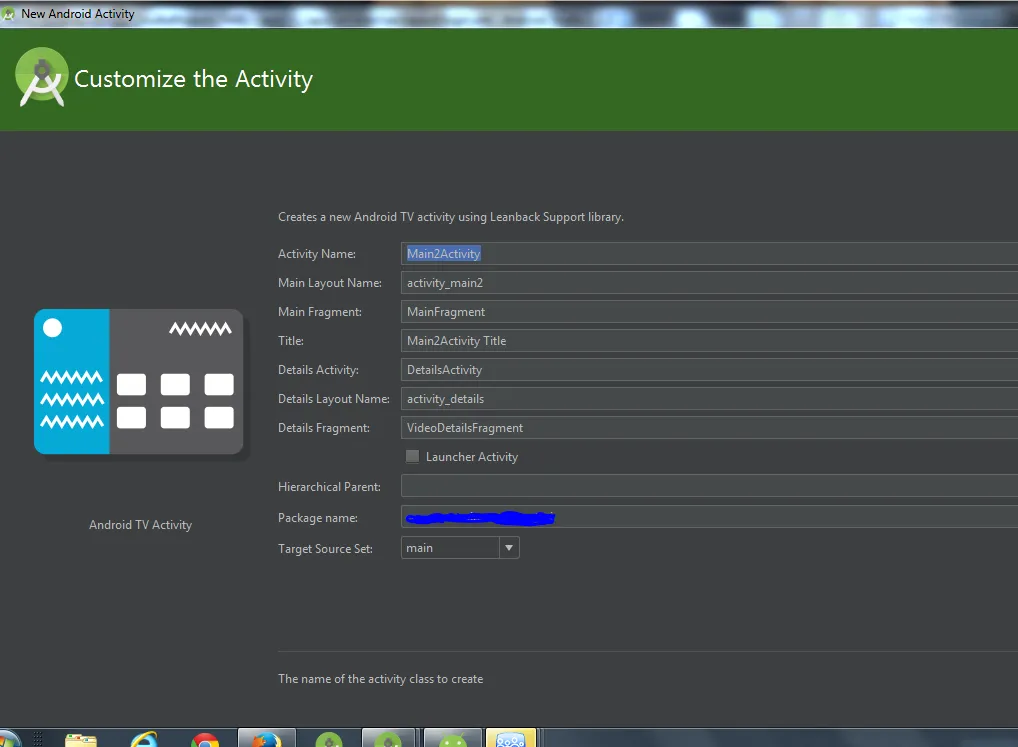Click the Details Activity input field
The width and height of the screenshot is (1018, 747).
(709, 370)
